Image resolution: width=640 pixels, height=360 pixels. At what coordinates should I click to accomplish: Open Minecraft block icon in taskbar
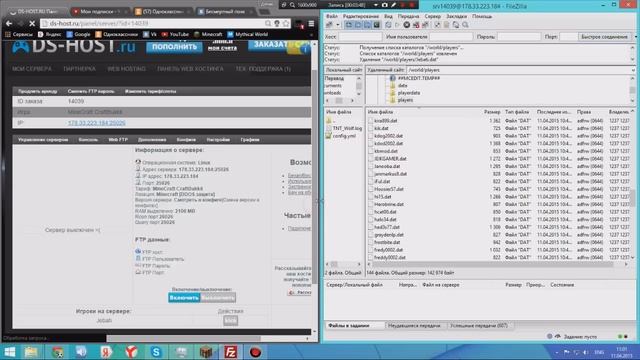pos(206,352)
